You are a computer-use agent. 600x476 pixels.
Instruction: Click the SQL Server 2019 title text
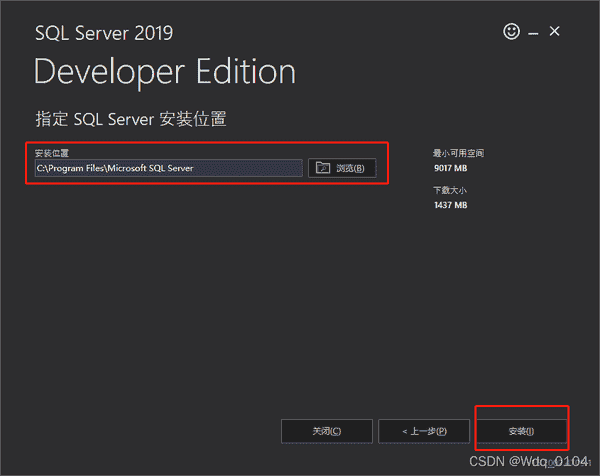(x=104, y=33)
